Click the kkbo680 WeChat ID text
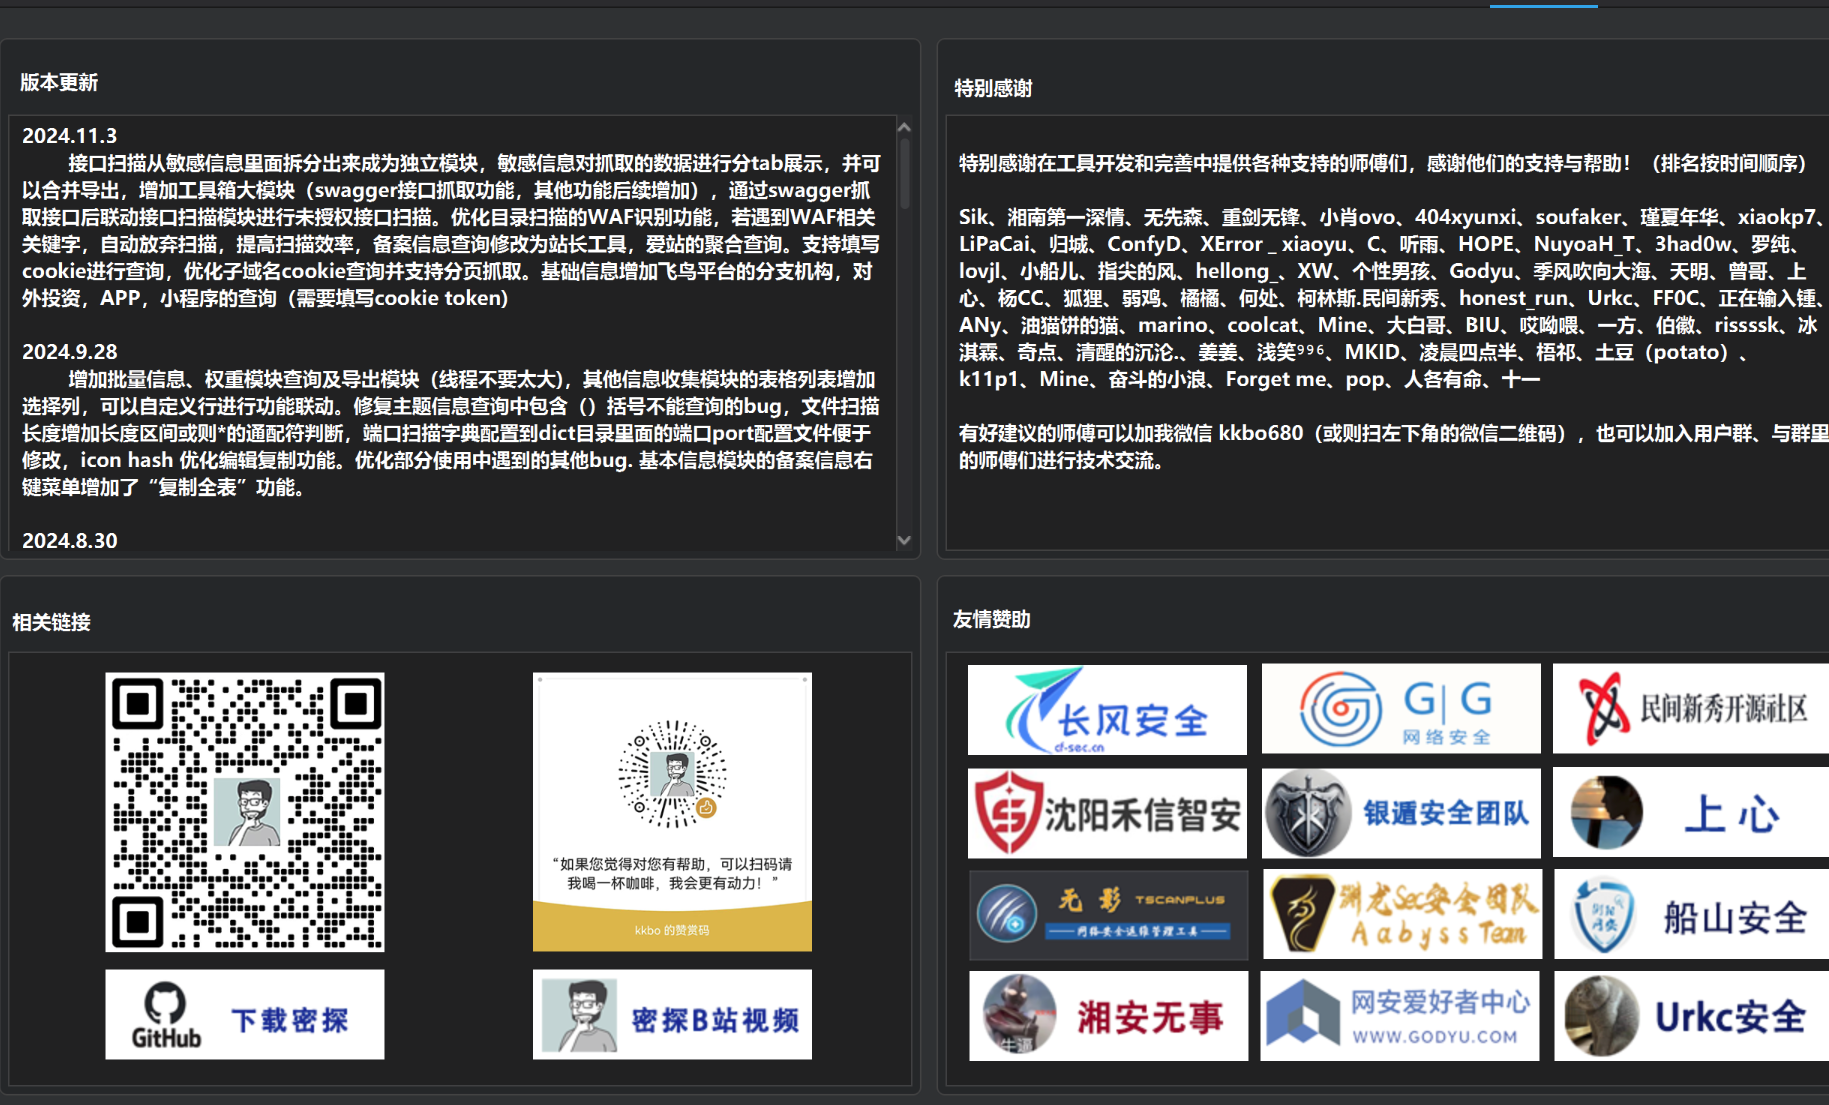The image size is (1829, 1105). click(x=1260, y=433)
